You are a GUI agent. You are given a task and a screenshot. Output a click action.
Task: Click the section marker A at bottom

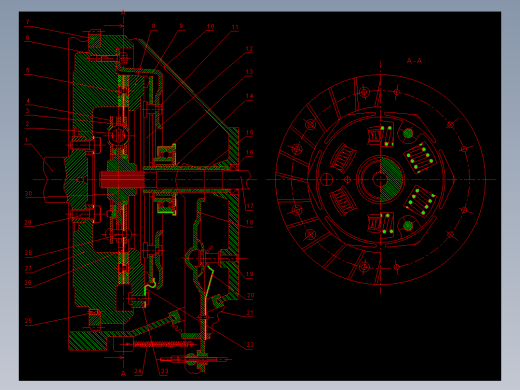click(123, 373)
